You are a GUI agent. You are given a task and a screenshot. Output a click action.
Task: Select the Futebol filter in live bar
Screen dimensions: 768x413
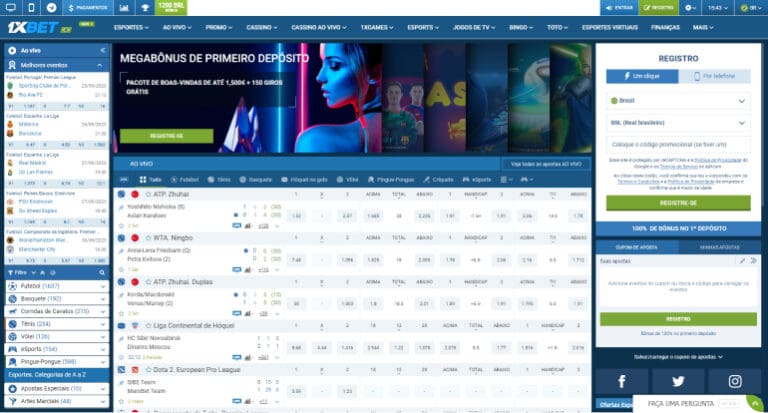click(x=185, y=179)
